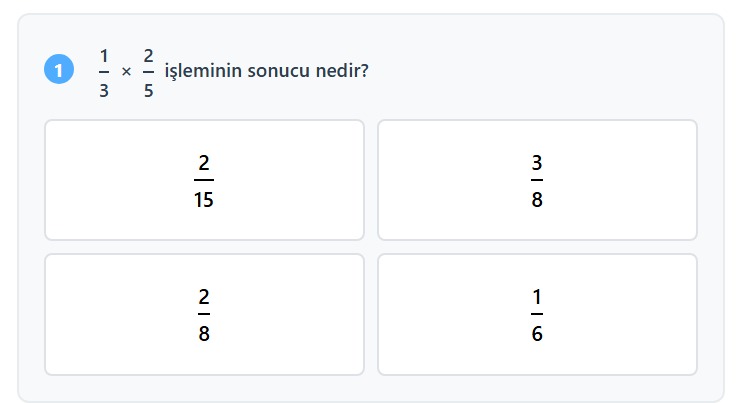Select the 1/6 answer card
The height and width of the screenshot is (403, 740).
coord(537,314)
